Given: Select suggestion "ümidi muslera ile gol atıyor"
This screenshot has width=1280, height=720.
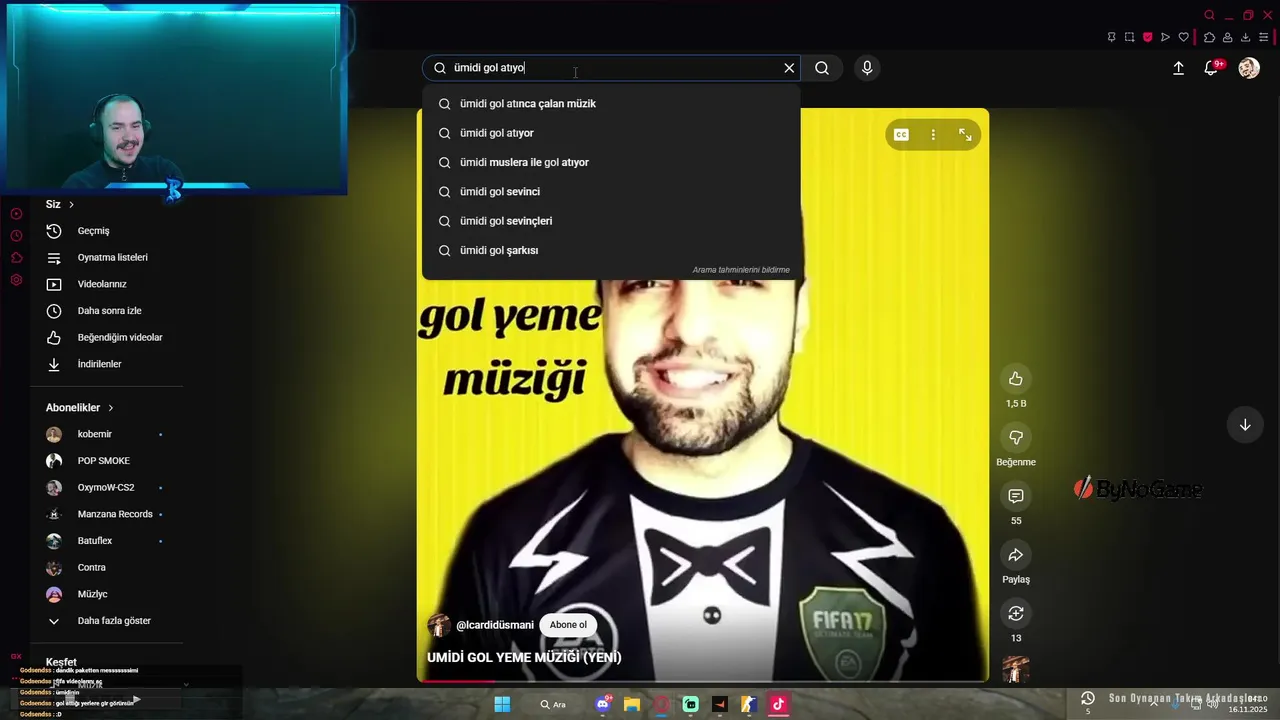Looking at the screenshot, I should (x=611, y=162).
